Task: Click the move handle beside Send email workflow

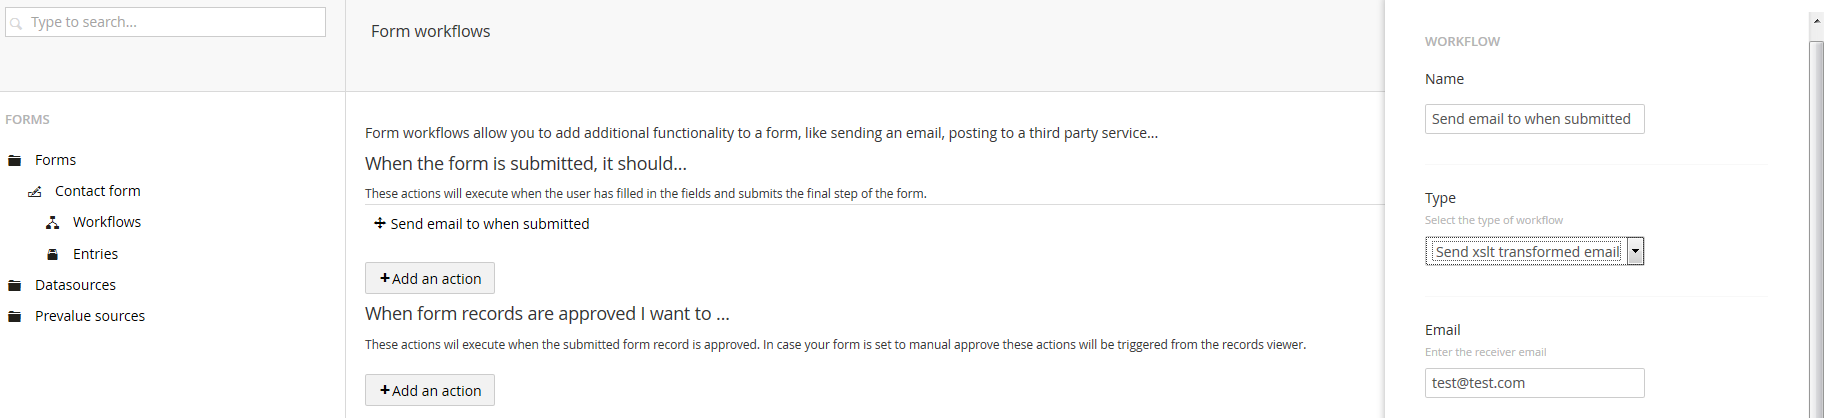Action: click(x=380, y=223)
